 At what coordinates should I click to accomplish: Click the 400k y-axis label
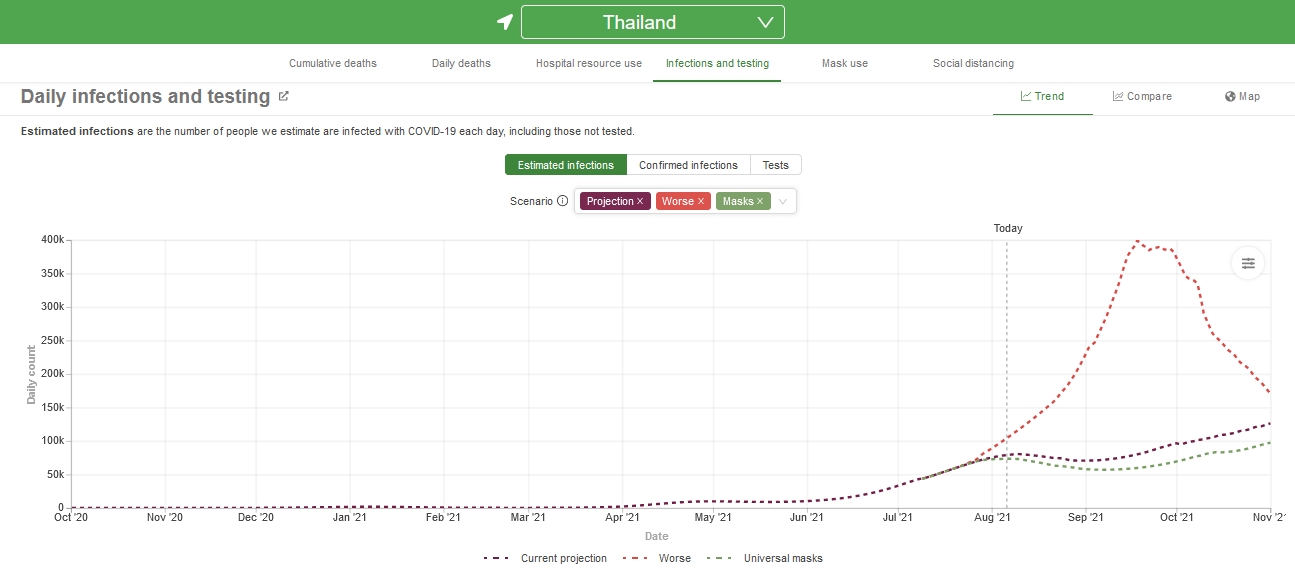click(x=53, y=240)
